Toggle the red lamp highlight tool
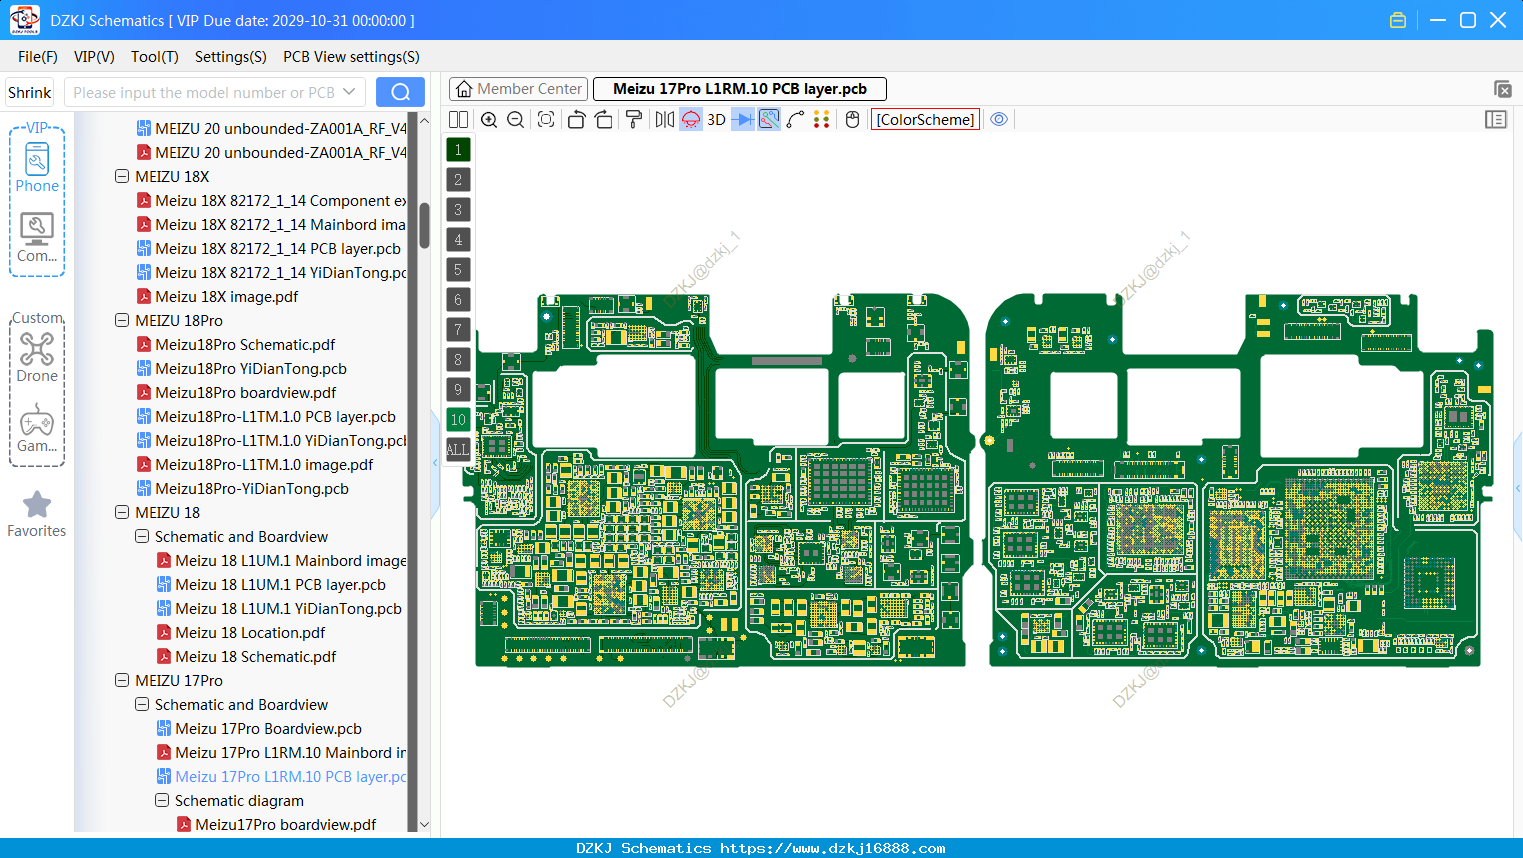The image size is (1523, 858). point(691,119)
